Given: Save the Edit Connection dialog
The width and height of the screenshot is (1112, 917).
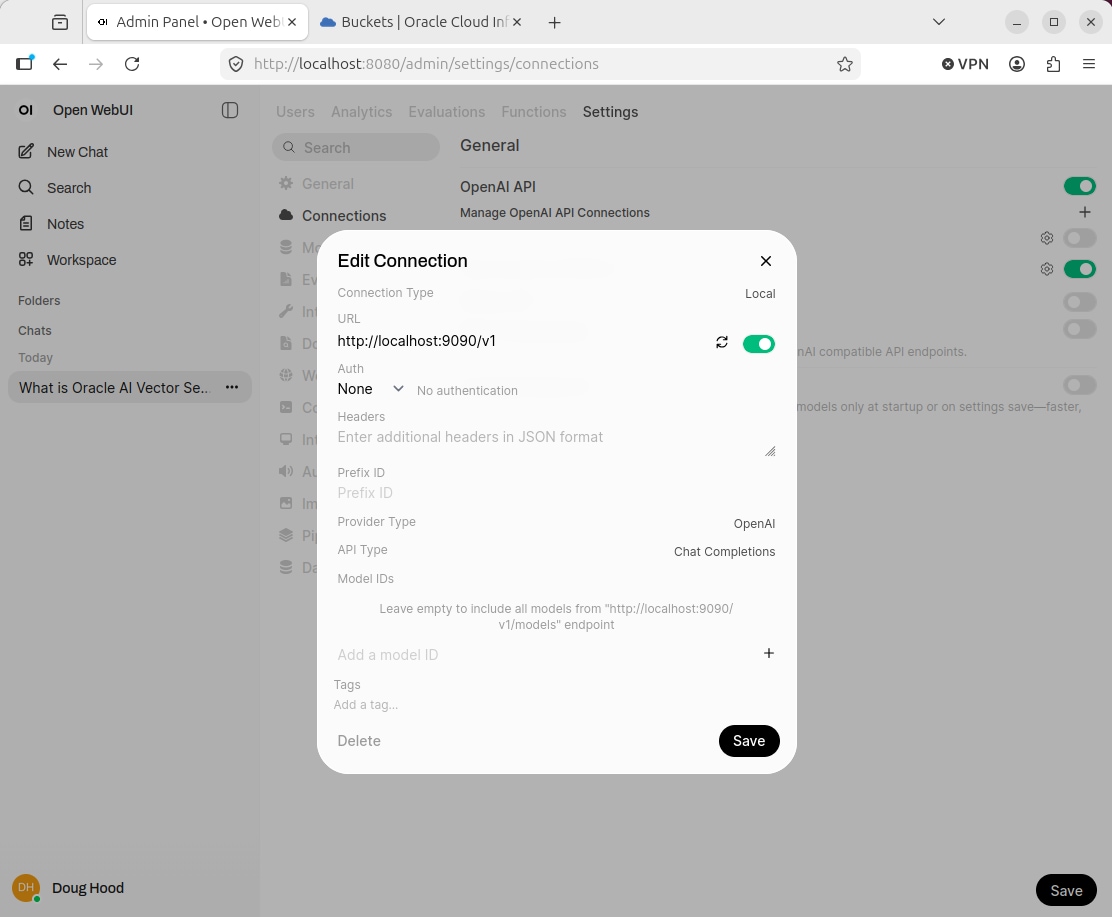Looking at the screenshot, I should (749, 741).
